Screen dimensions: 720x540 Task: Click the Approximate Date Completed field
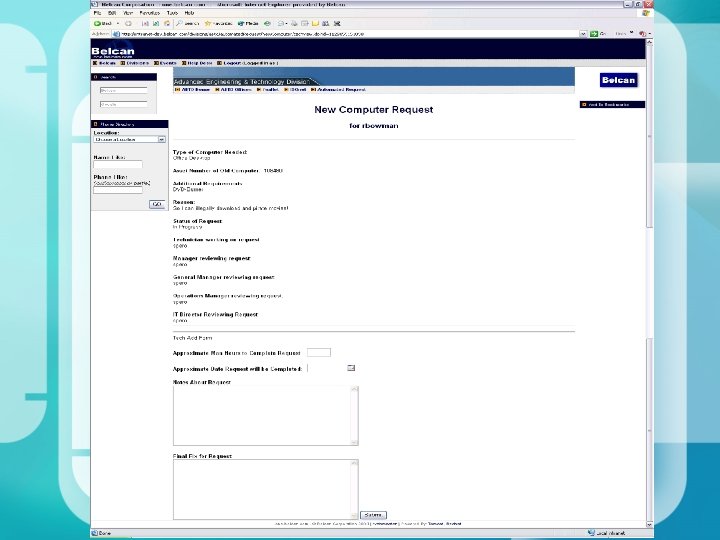tap(326, 368)
